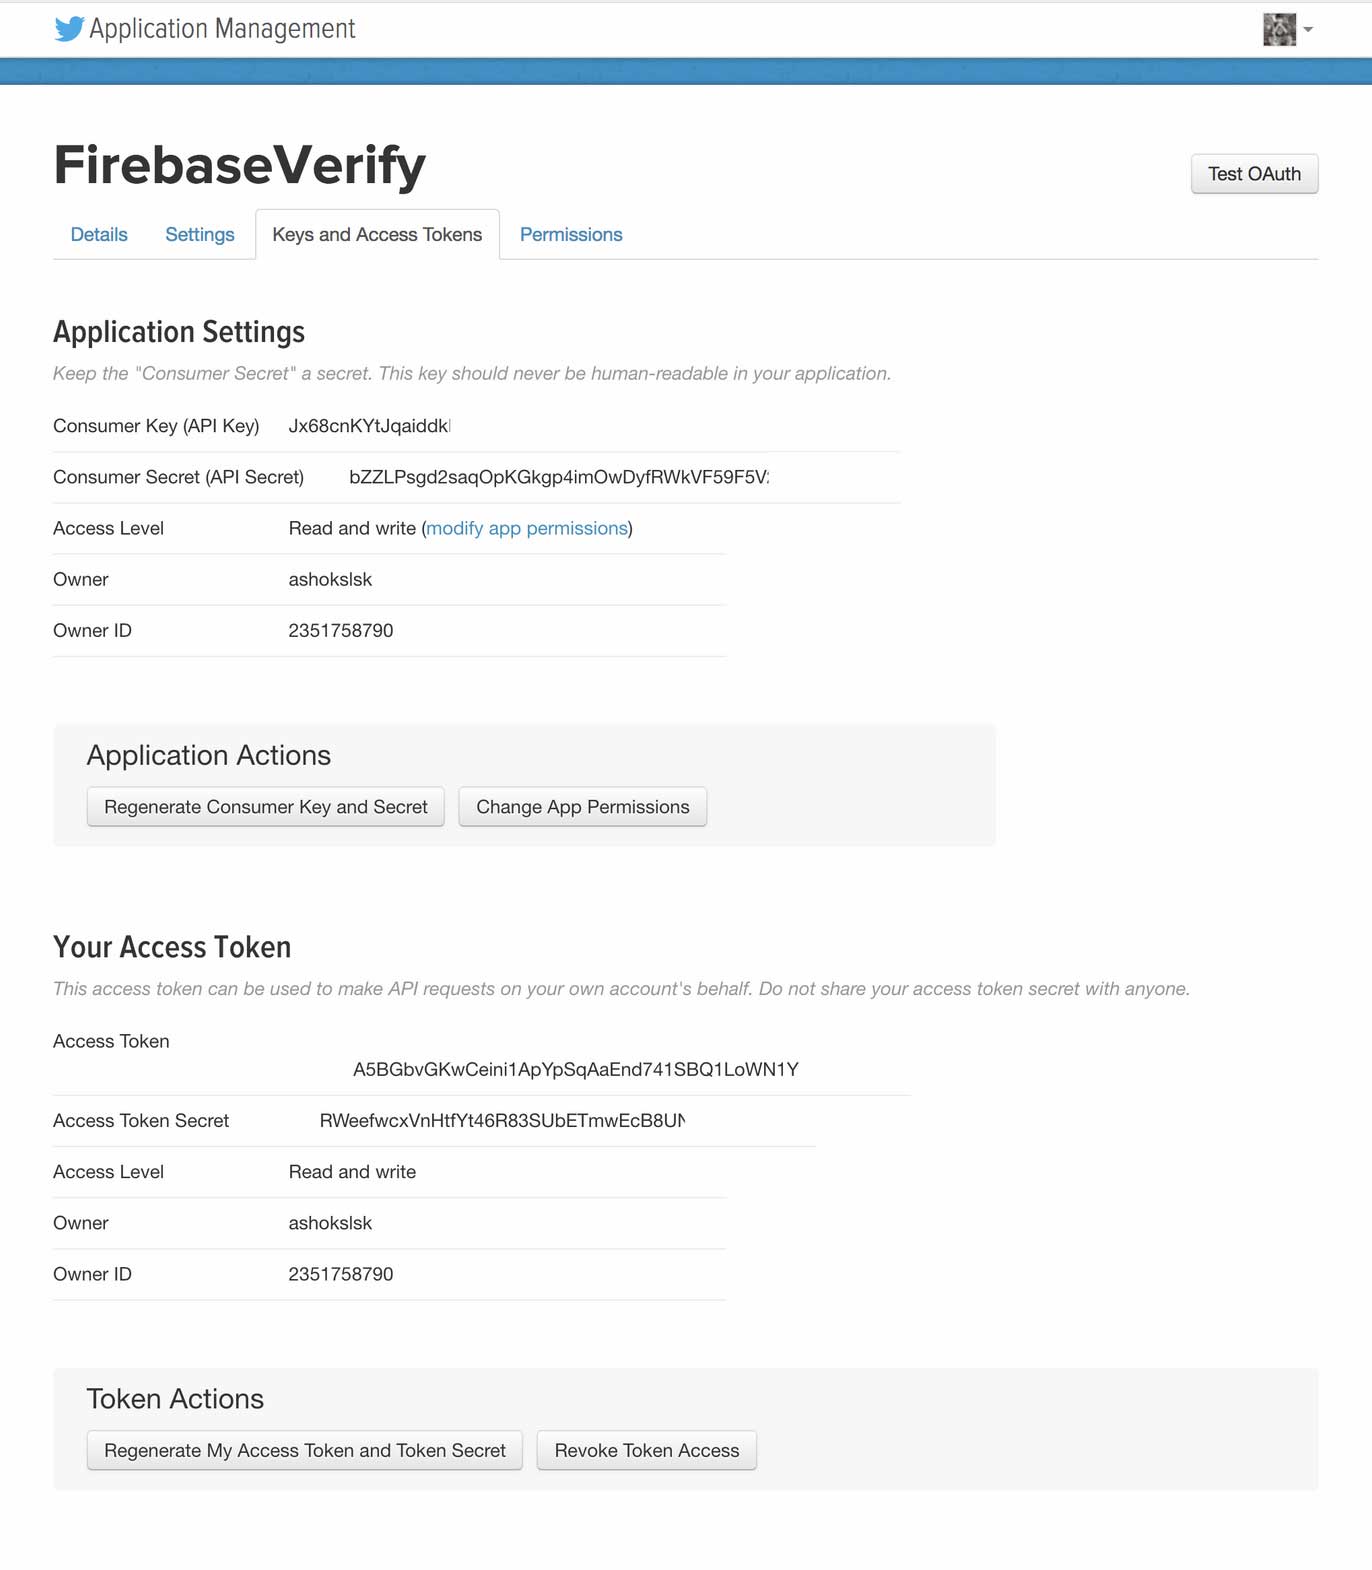This screenshot has height=1570, width=1372.
Task: Click the Application Management header title
Action: click(222, 29)
